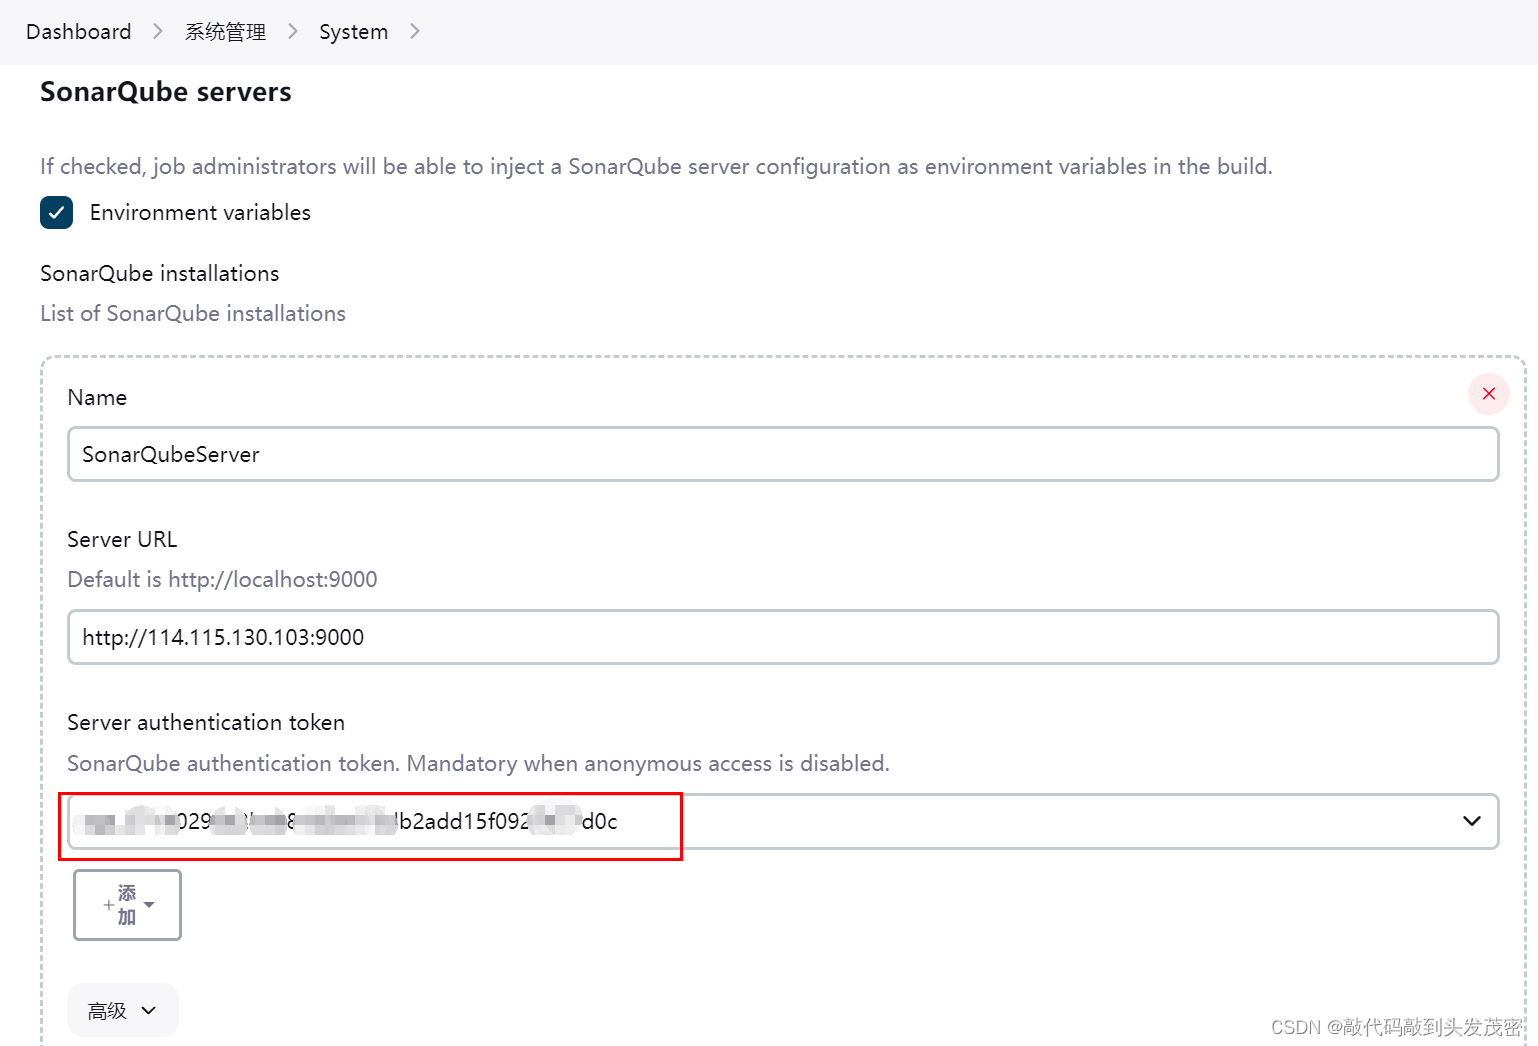This screenshot has height=1046, width=1538.
Task: Click the chevron icon beside 高级
Action: [x=149, y=1011]
